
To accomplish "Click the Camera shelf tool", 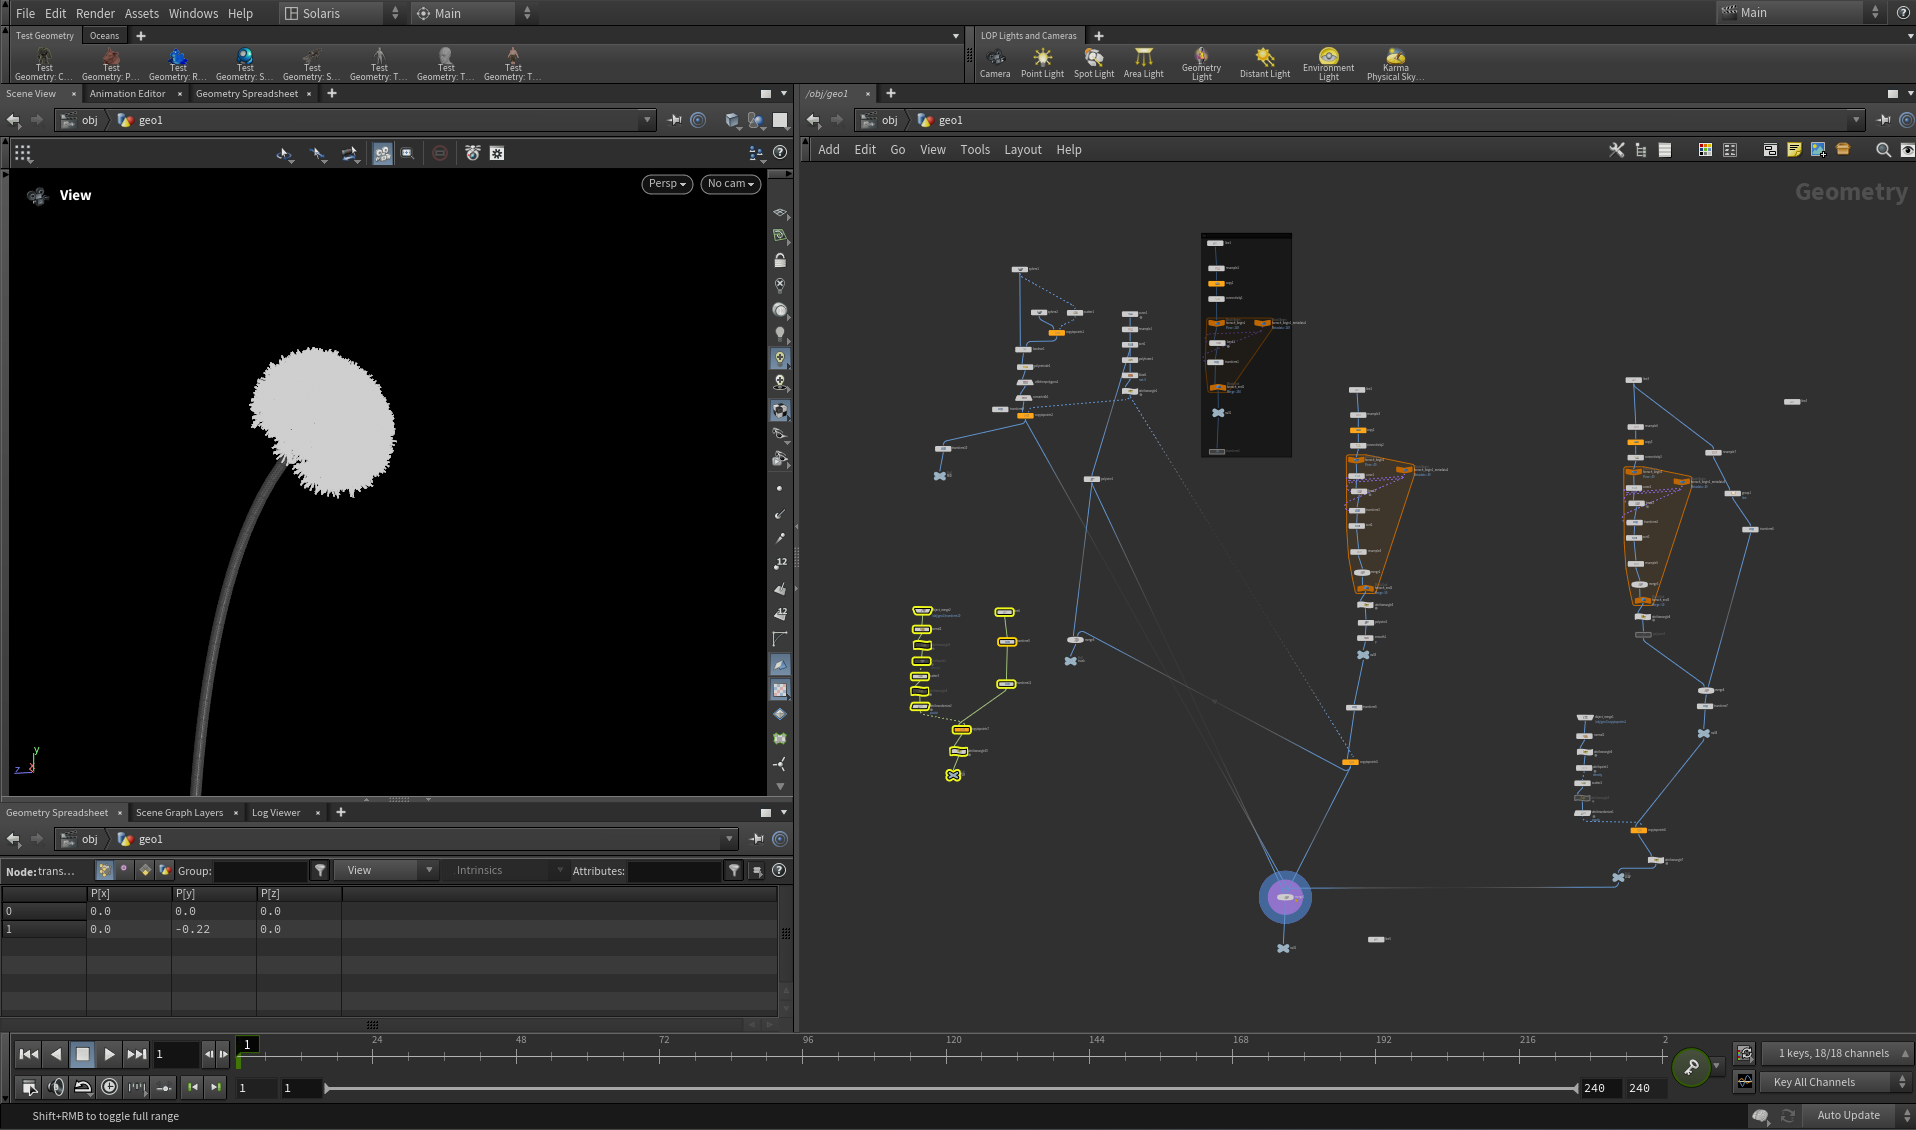I will (x=995, y=63).
